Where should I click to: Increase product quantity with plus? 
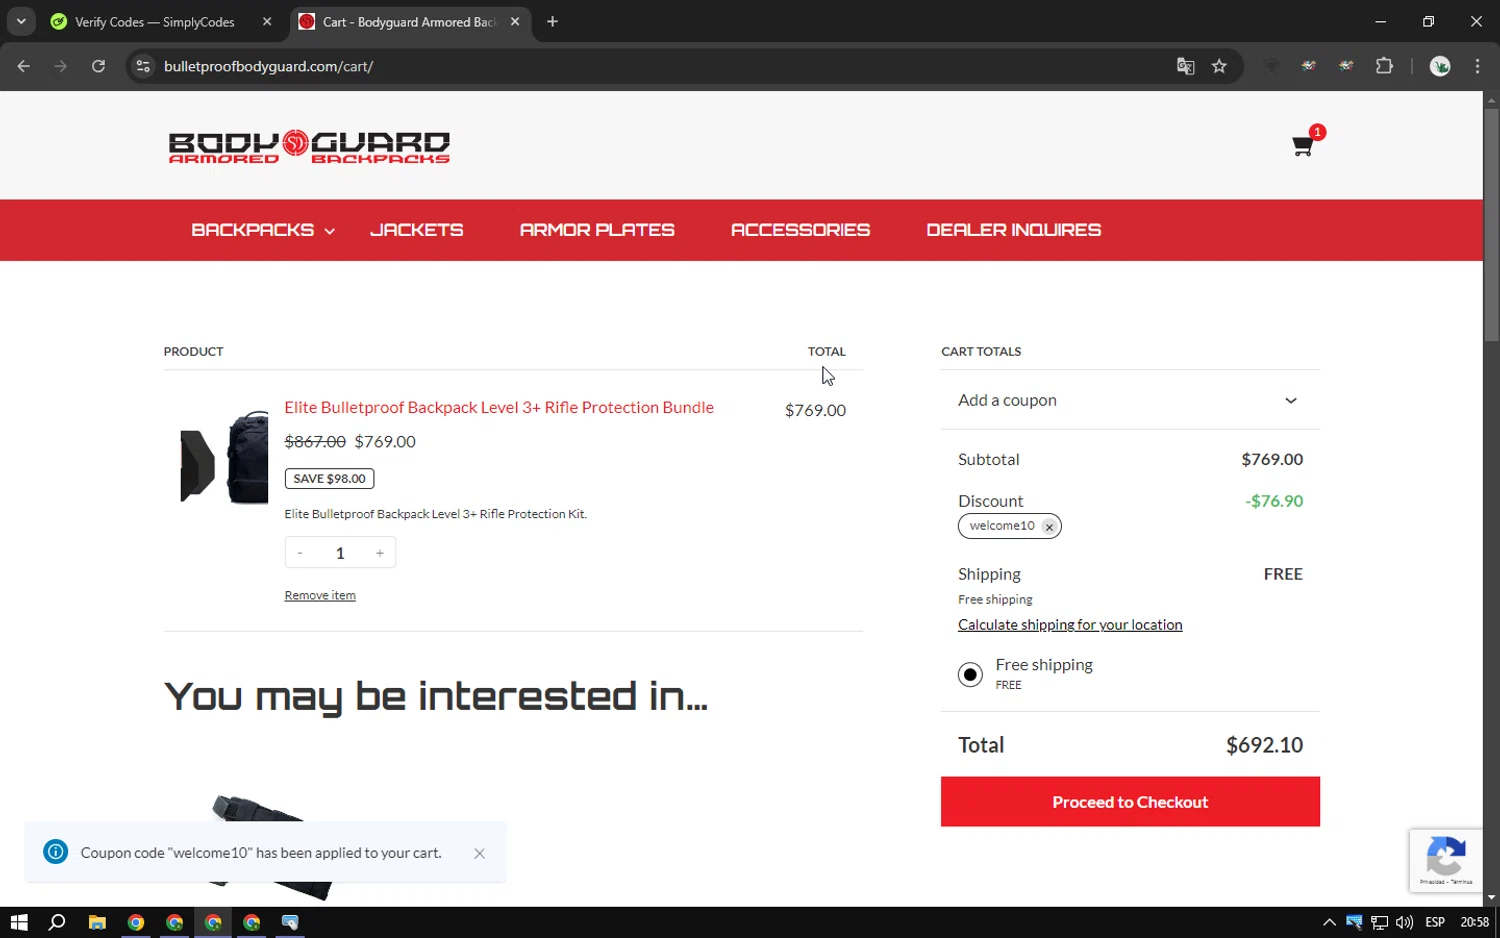click(380, 553)
